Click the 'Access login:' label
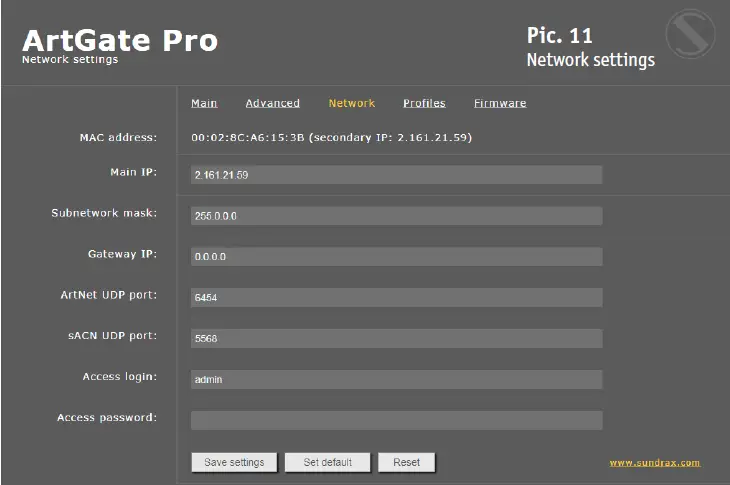 pos(120,377)
